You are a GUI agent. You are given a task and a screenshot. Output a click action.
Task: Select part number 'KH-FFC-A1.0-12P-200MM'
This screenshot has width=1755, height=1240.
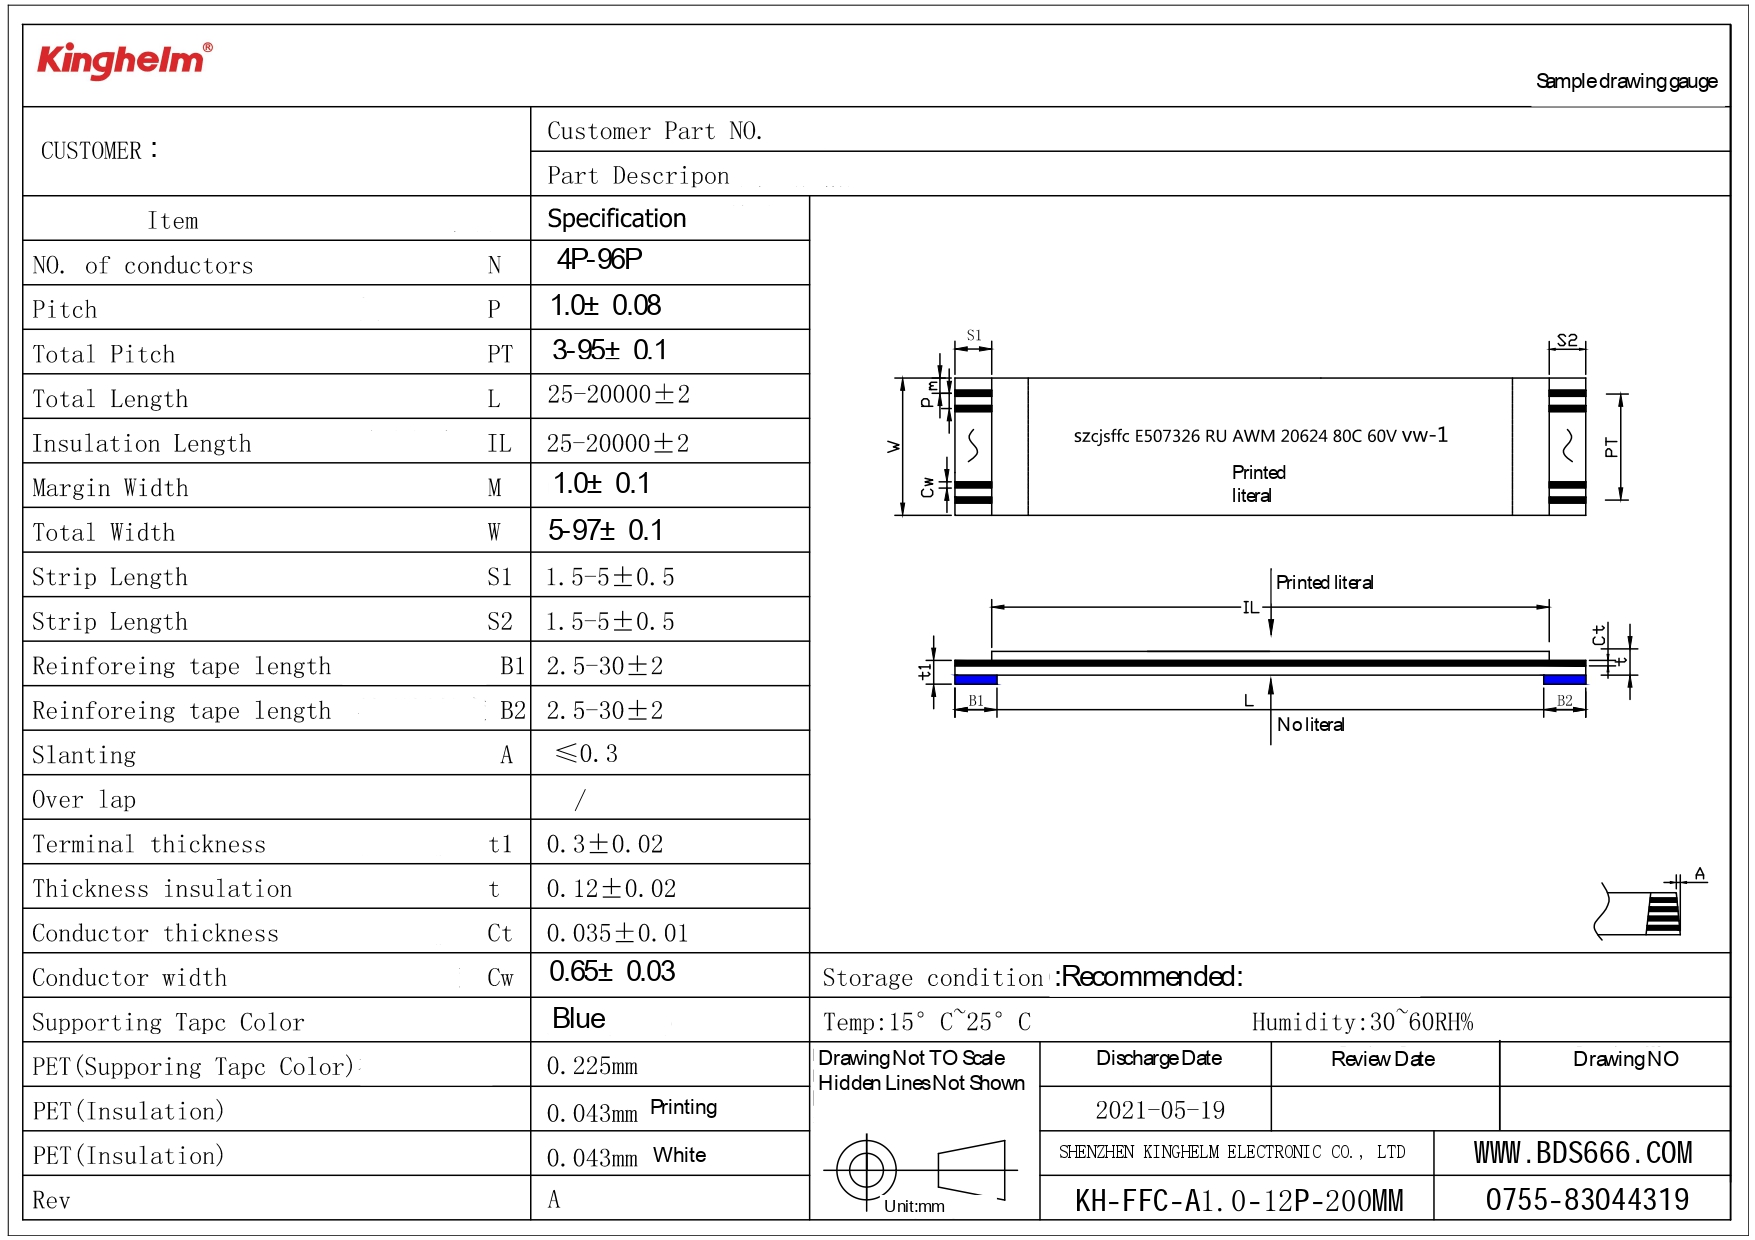(1239, 1201)
